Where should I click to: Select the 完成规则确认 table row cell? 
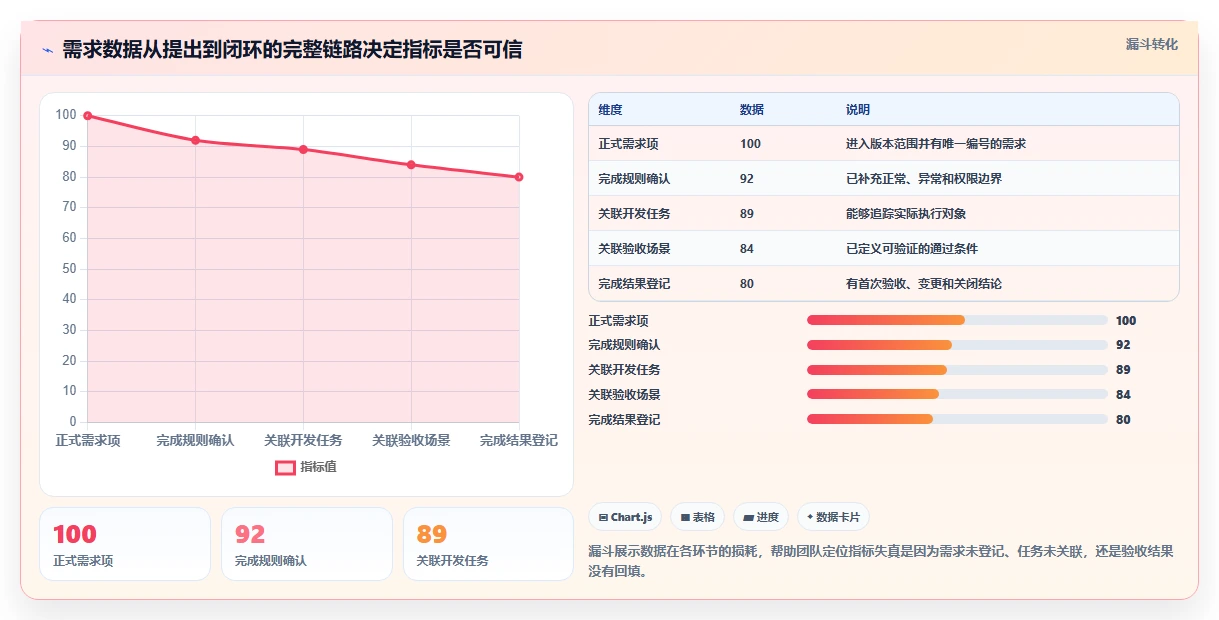[x=634, y=179]
